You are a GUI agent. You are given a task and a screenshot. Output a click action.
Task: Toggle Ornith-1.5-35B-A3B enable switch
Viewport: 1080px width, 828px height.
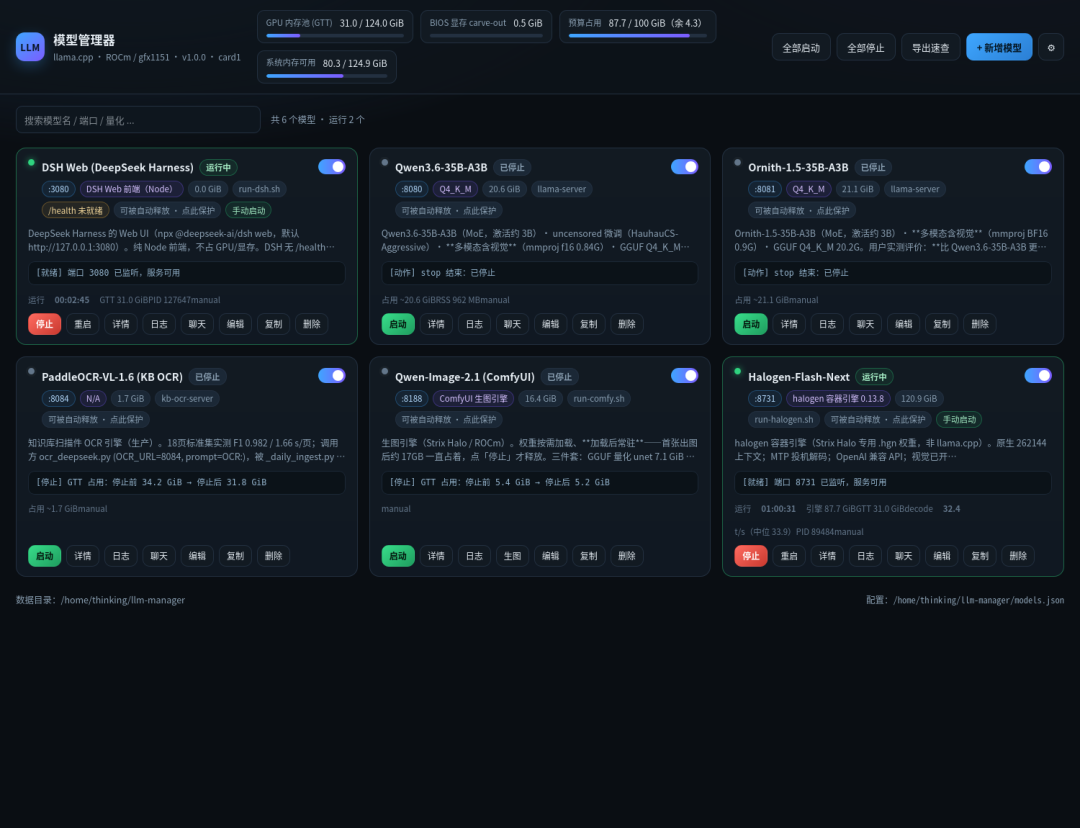pos(1038,167)
